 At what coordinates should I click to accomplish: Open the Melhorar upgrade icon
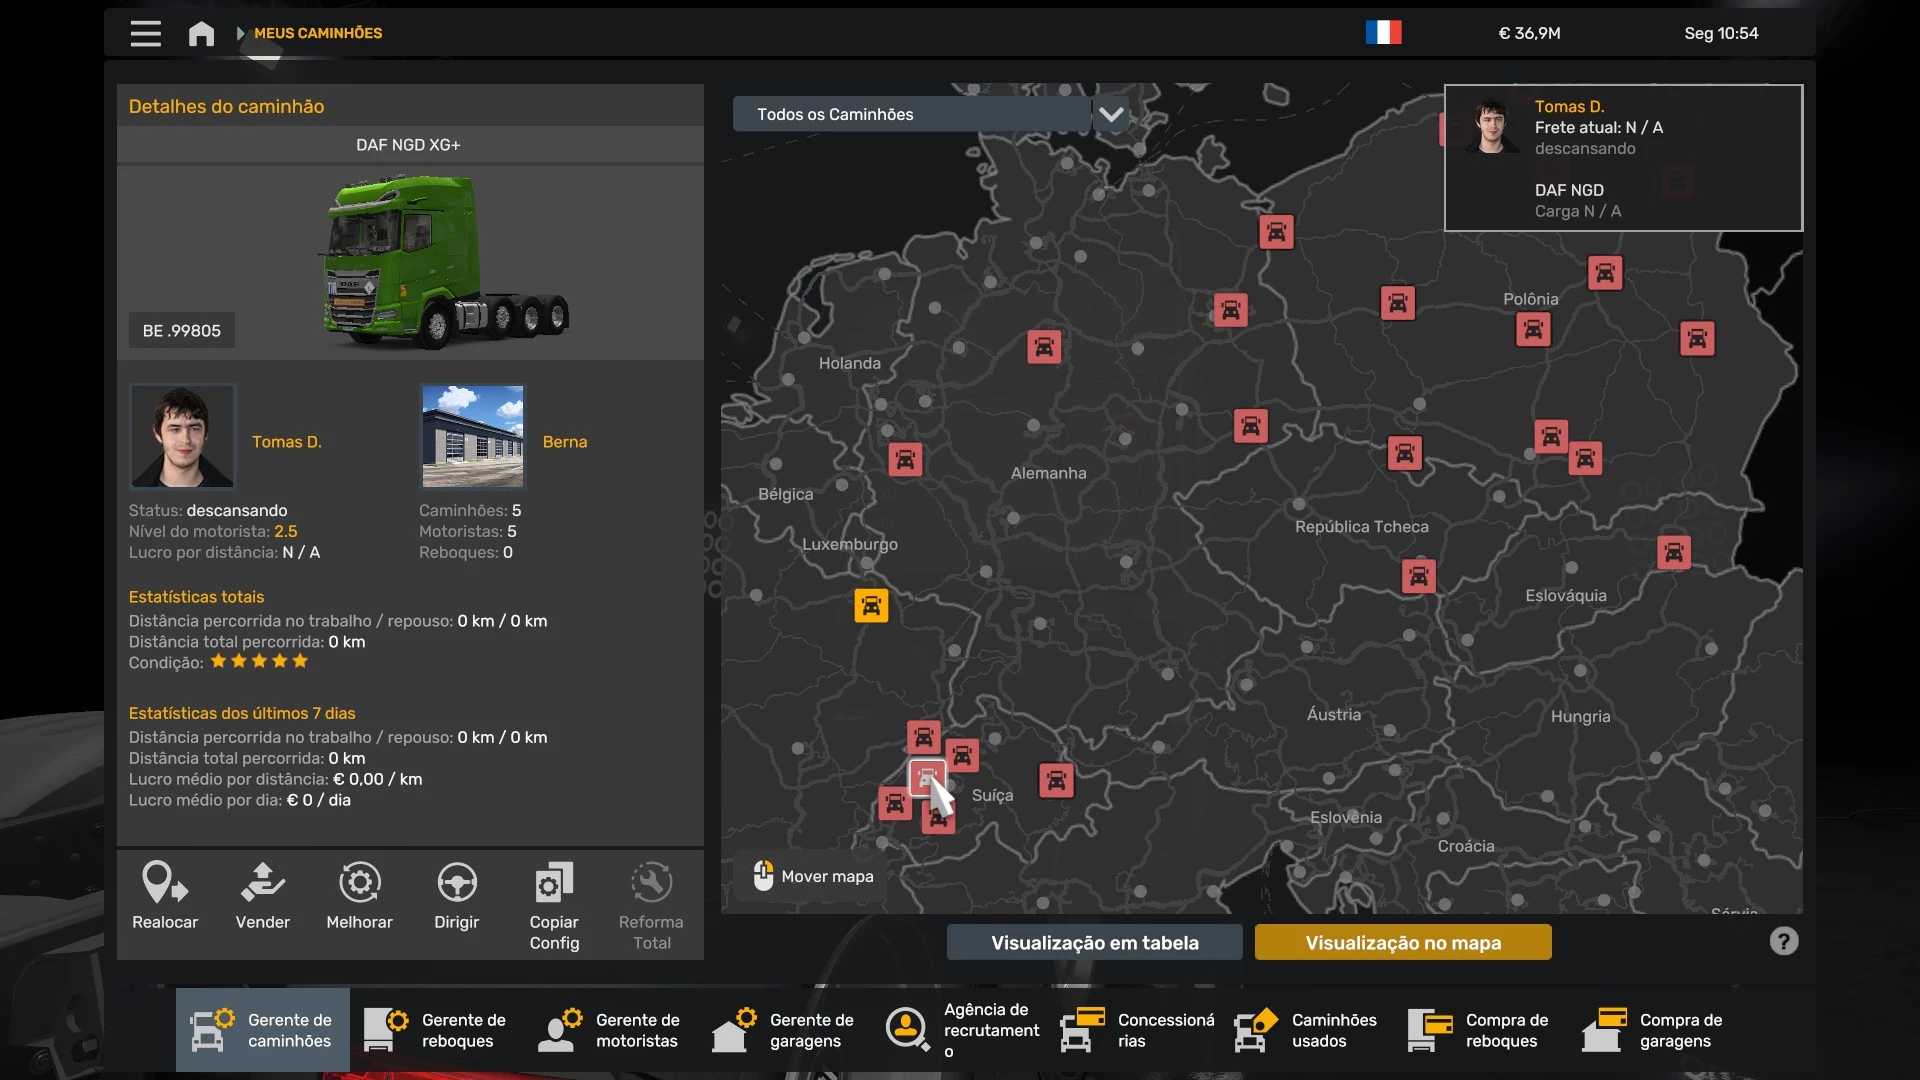click(359, 883)
